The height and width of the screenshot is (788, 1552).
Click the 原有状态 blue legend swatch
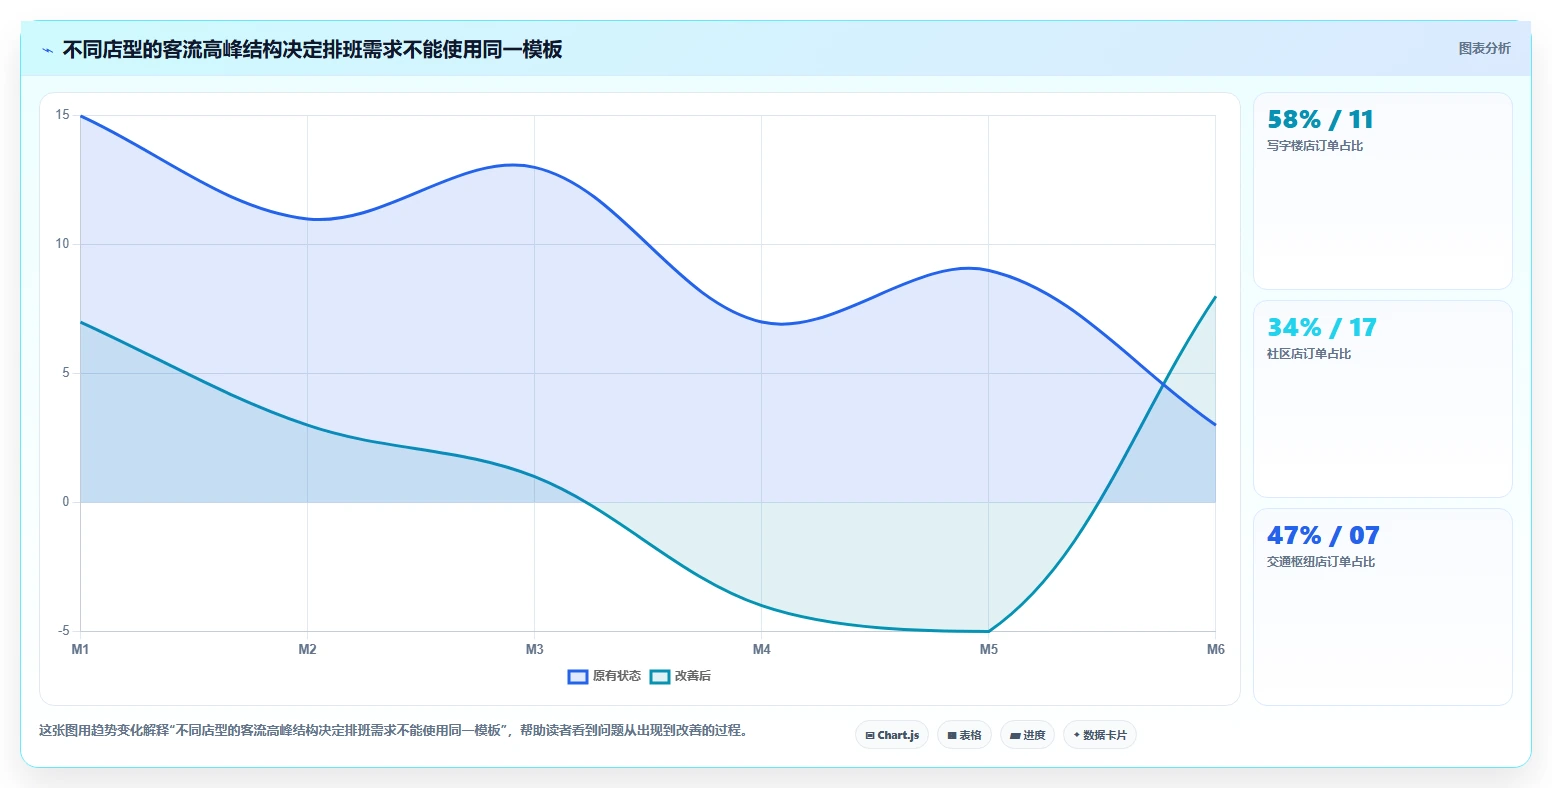click(578, 677)
